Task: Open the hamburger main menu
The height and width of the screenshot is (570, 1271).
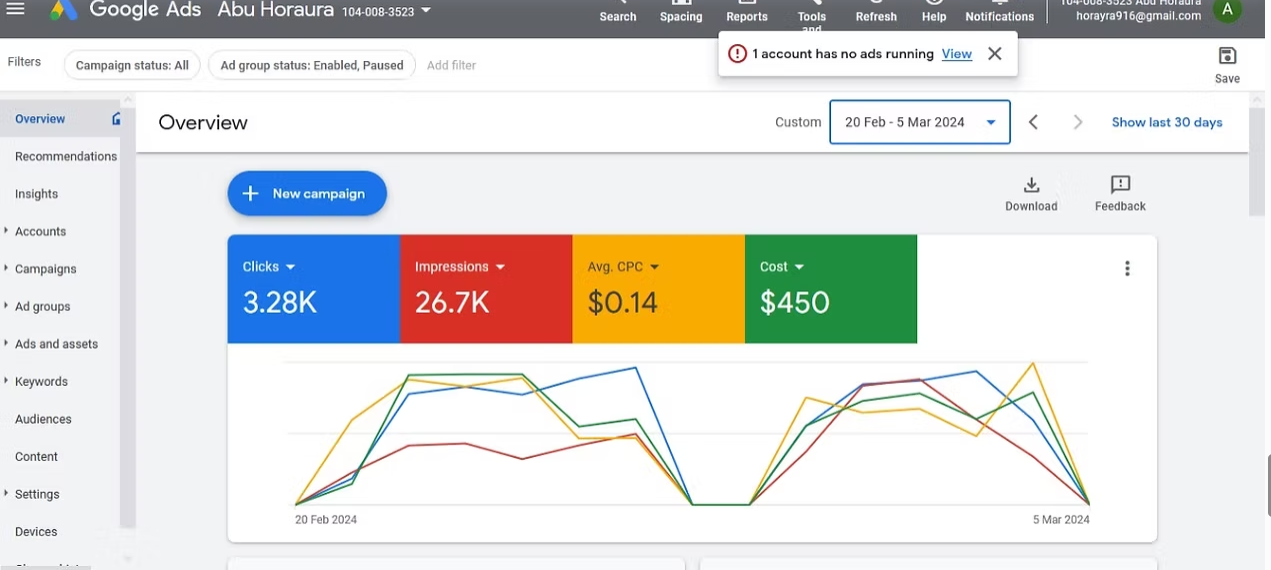Action: 15,9
